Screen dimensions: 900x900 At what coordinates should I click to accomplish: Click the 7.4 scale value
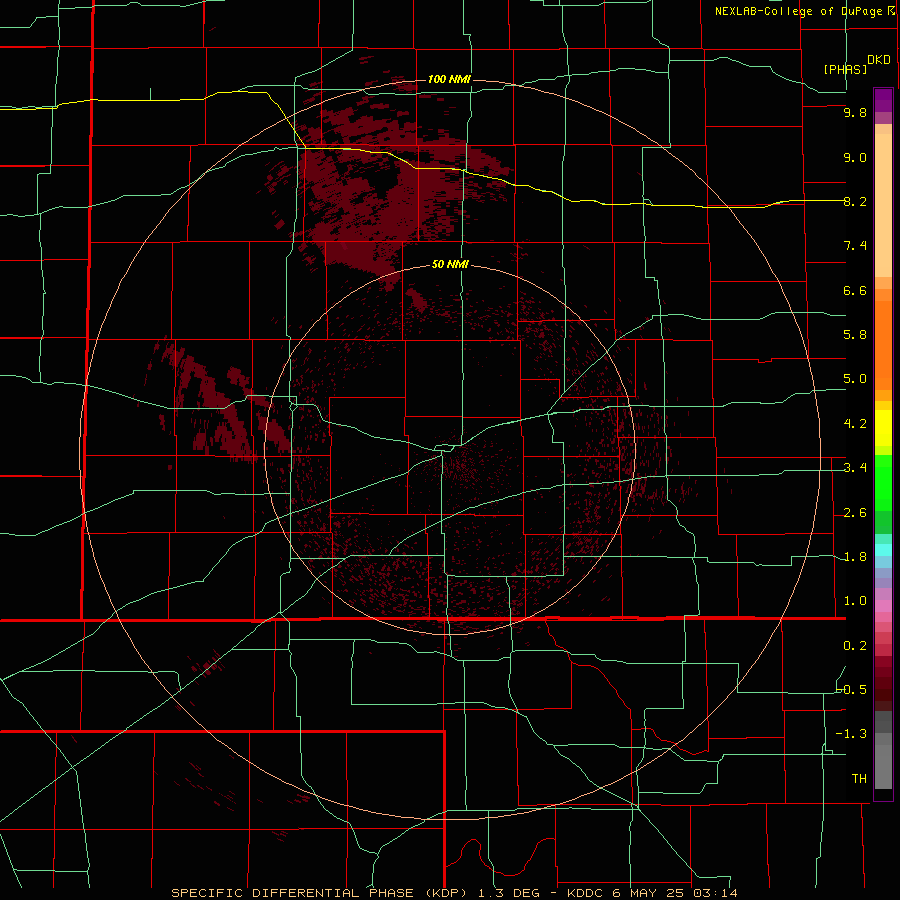(x=855, y=246)
